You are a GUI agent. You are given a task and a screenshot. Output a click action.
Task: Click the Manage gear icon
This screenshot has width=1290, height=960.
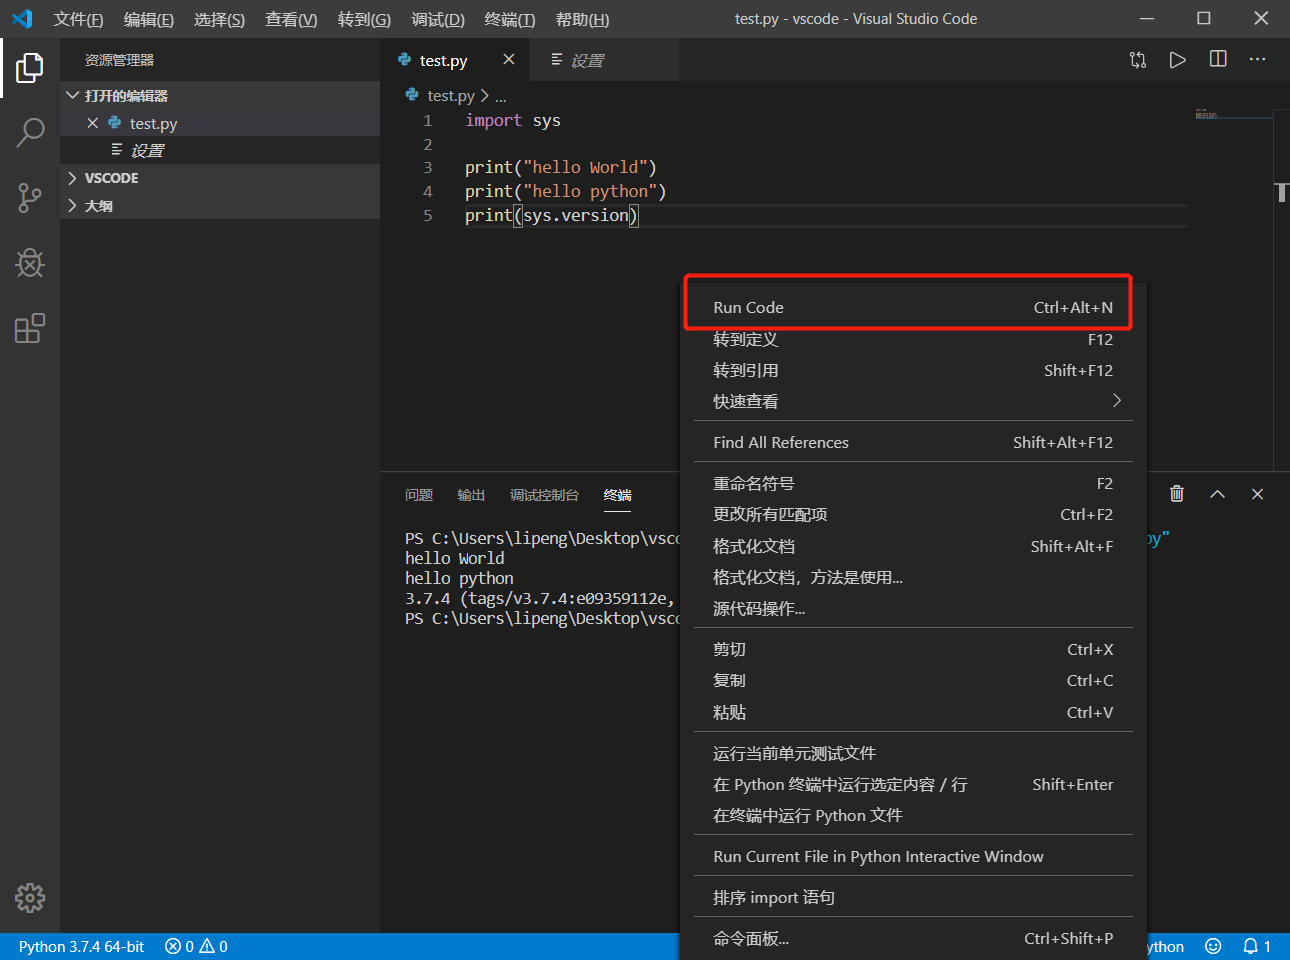[30, 898]
